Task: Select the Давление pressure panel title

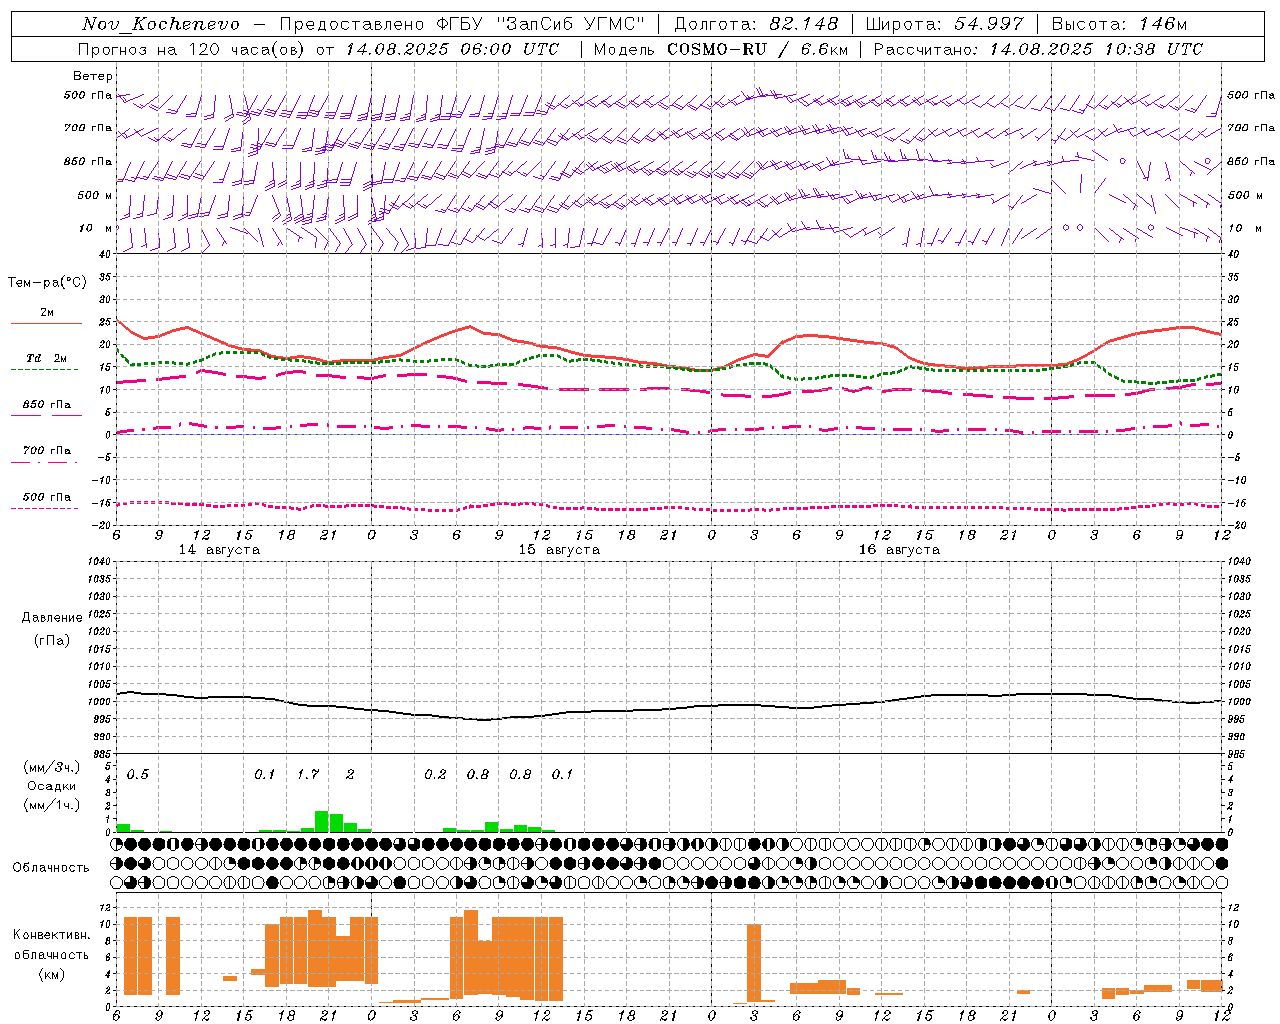Action: (52, 618)
